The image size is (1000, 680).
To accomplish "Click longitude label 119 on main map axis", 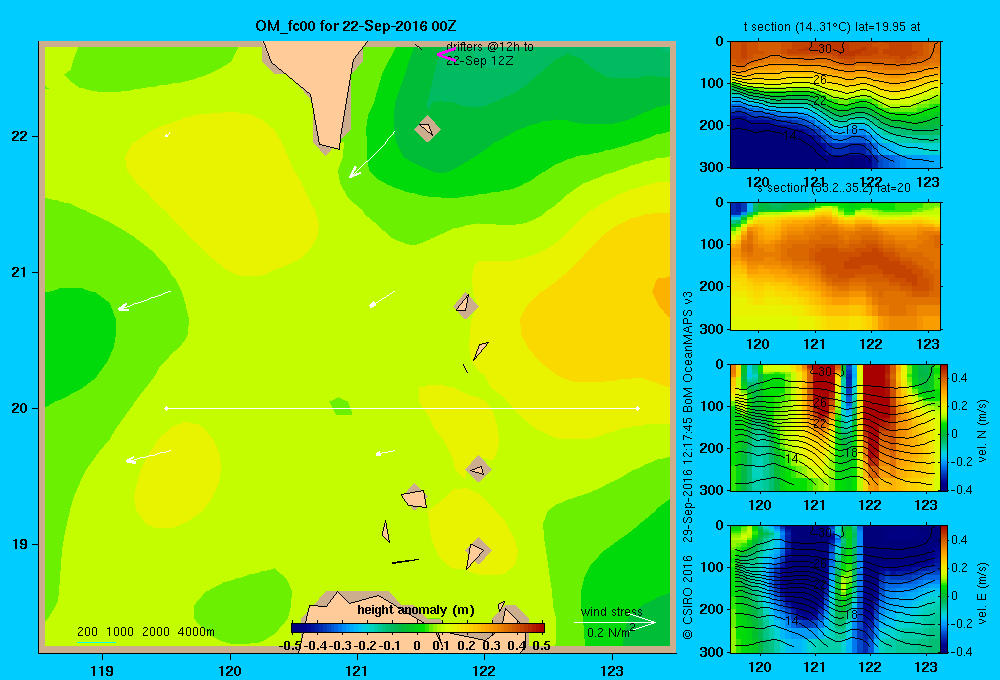I will click(102, 670).
